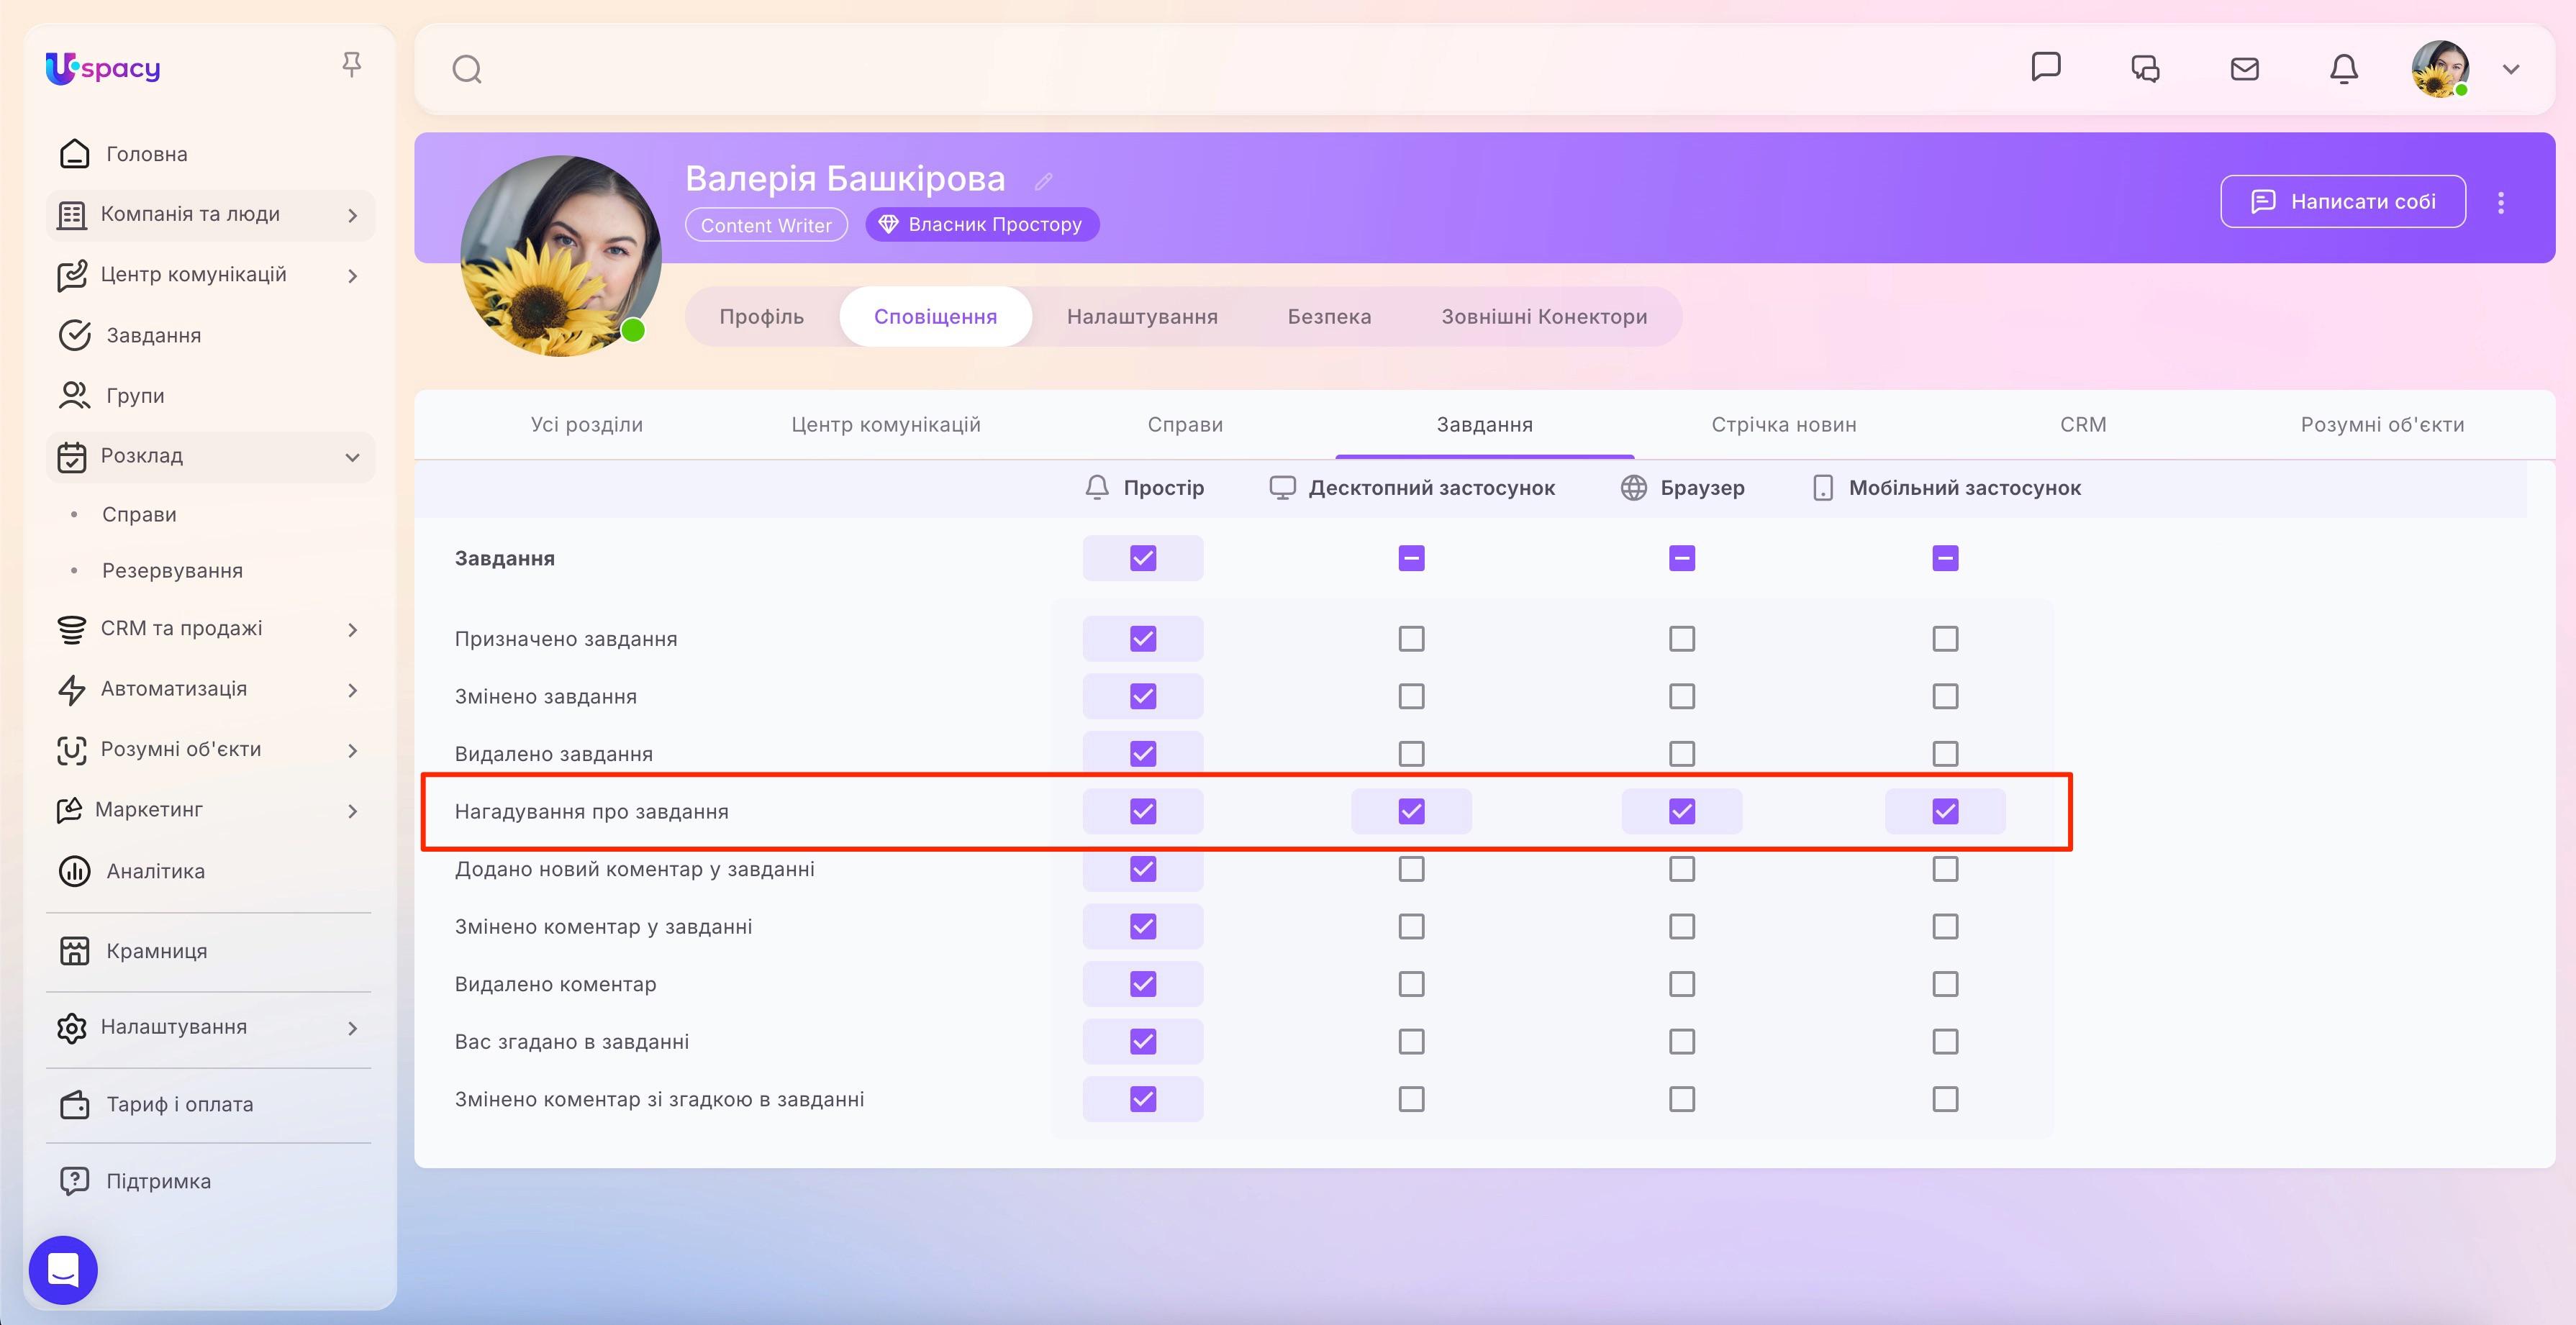Viewport: 2576px width, 1325px height.
Task: Open the Intercom support chat launcher
Action: [63, 1270]
